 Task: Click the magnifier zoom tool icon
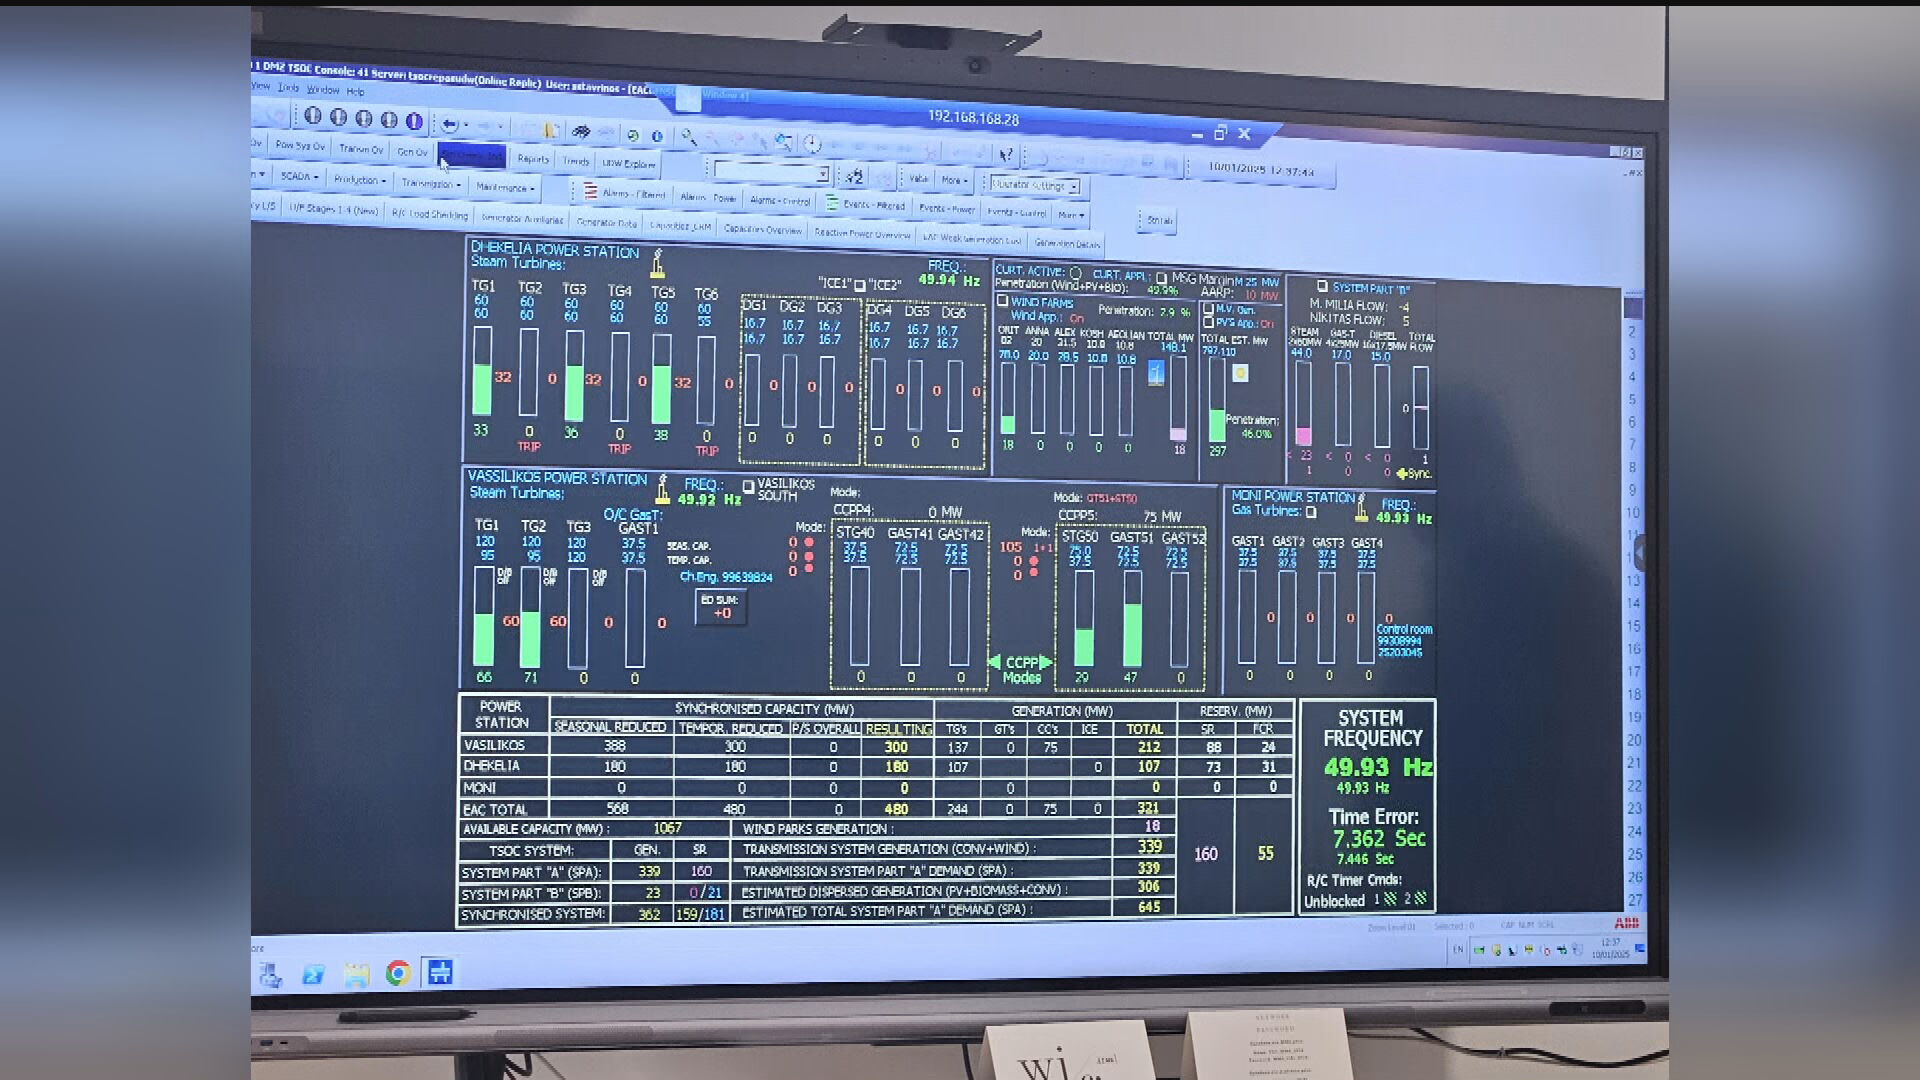688,137
